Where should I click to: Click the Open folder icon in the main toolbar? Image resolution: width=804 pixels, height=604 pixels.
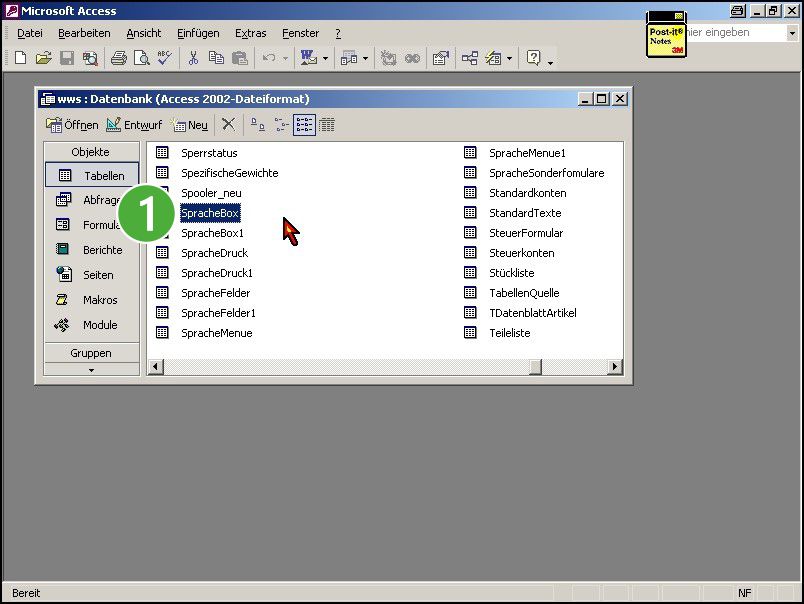point(44,58)
